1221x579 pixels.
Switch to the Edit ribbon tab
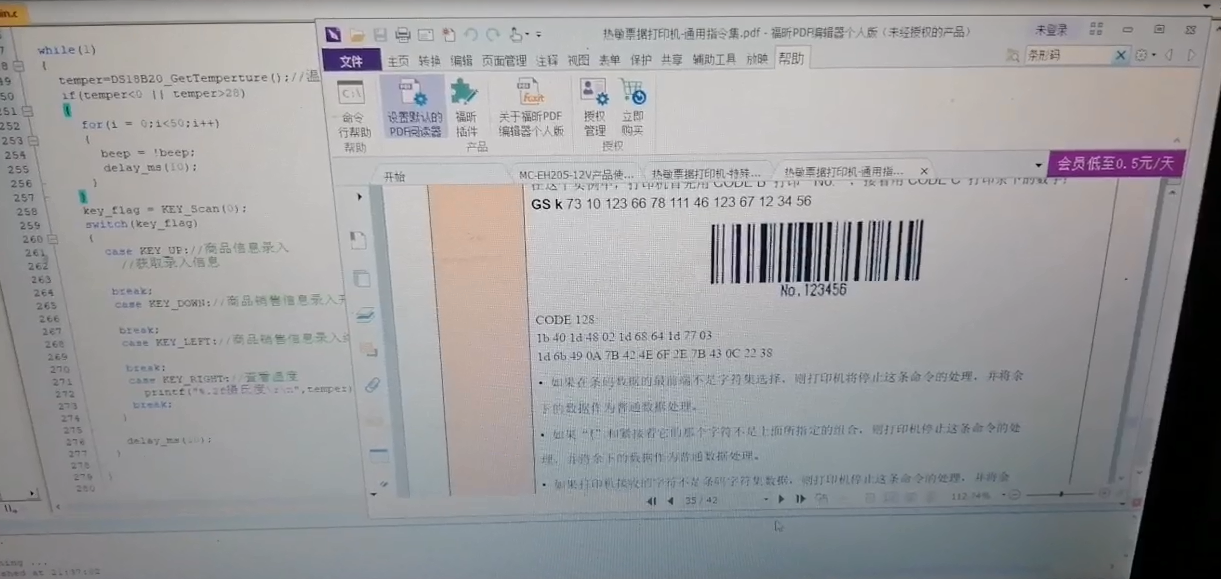(461, 60)
